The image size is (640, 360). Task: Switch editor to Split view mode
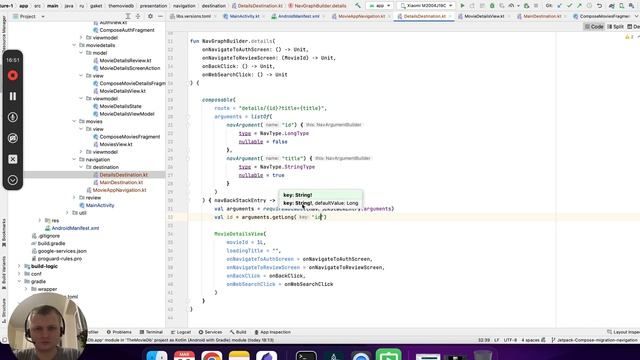point(616,27)
